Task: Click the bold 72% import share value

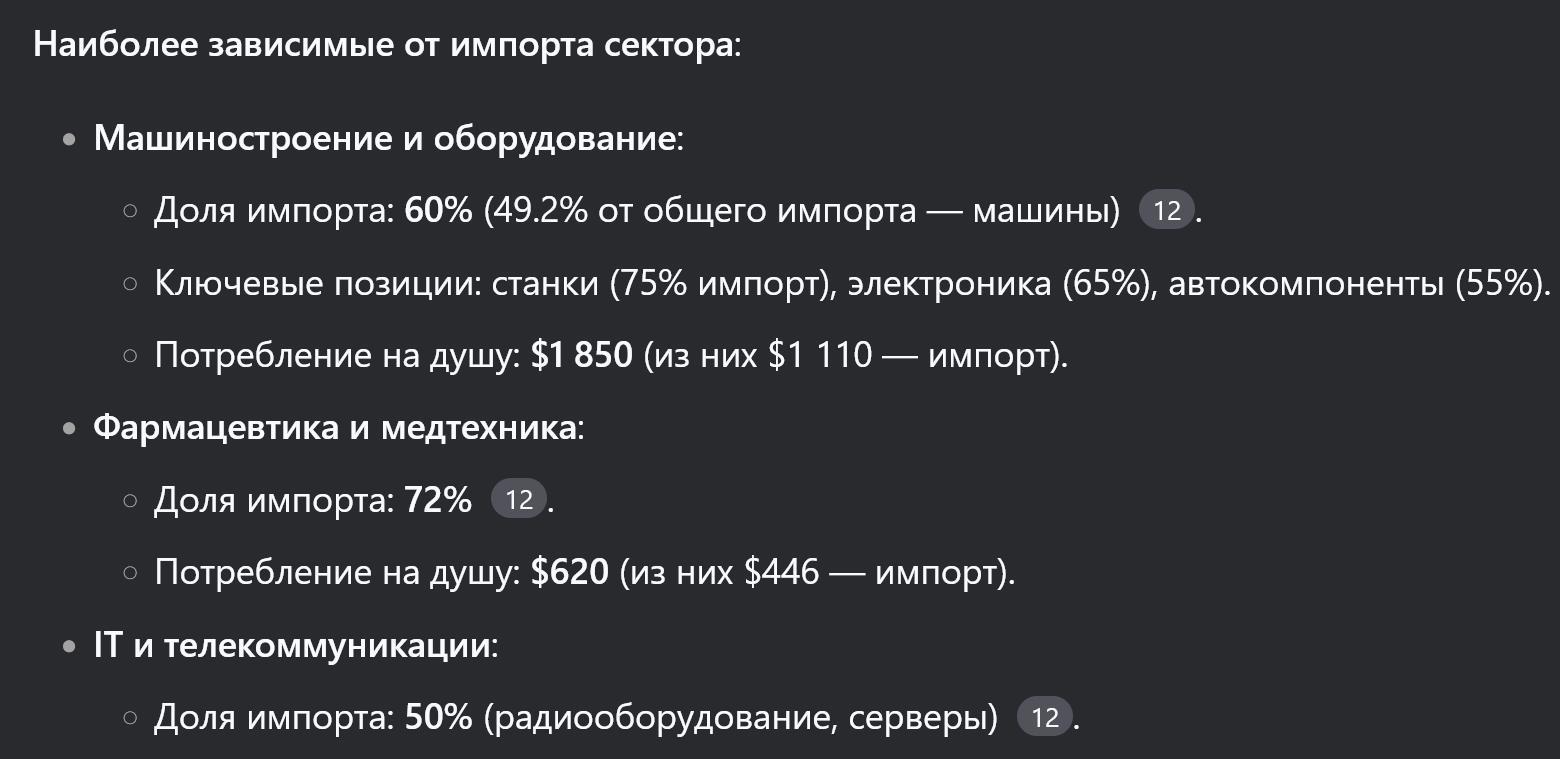Action: (438, 499)
